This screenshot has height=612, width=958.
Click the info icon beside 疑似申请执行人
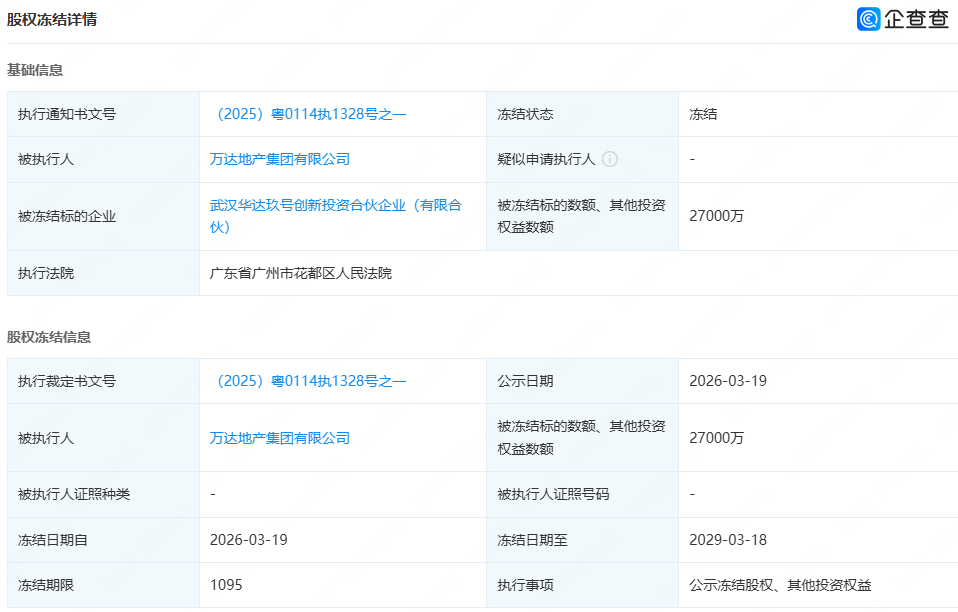610,159
